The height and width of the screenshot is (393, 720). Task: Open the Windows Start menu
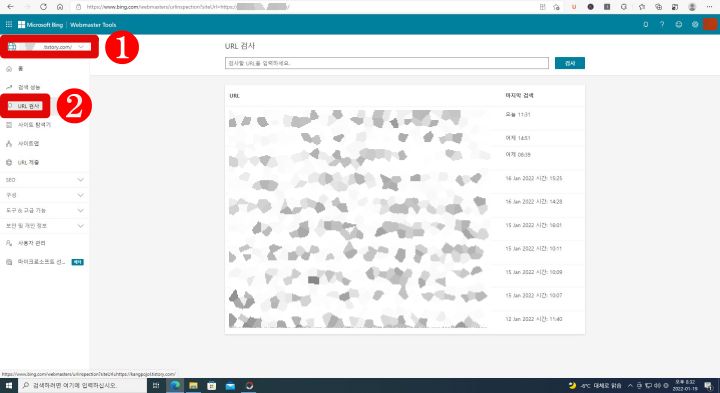point(9,386)
